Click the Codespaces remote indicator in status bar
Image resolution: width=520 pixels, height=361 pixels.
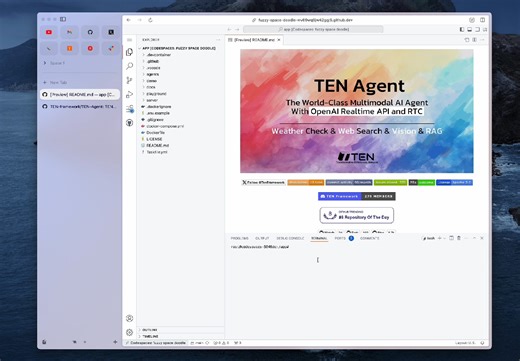[x=155, y=343]
